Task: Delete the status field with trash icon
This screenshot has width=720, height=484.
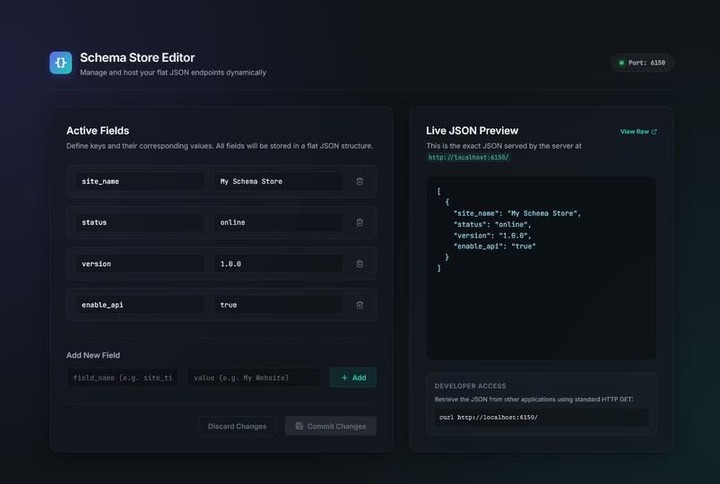Action: coord(360,222)
